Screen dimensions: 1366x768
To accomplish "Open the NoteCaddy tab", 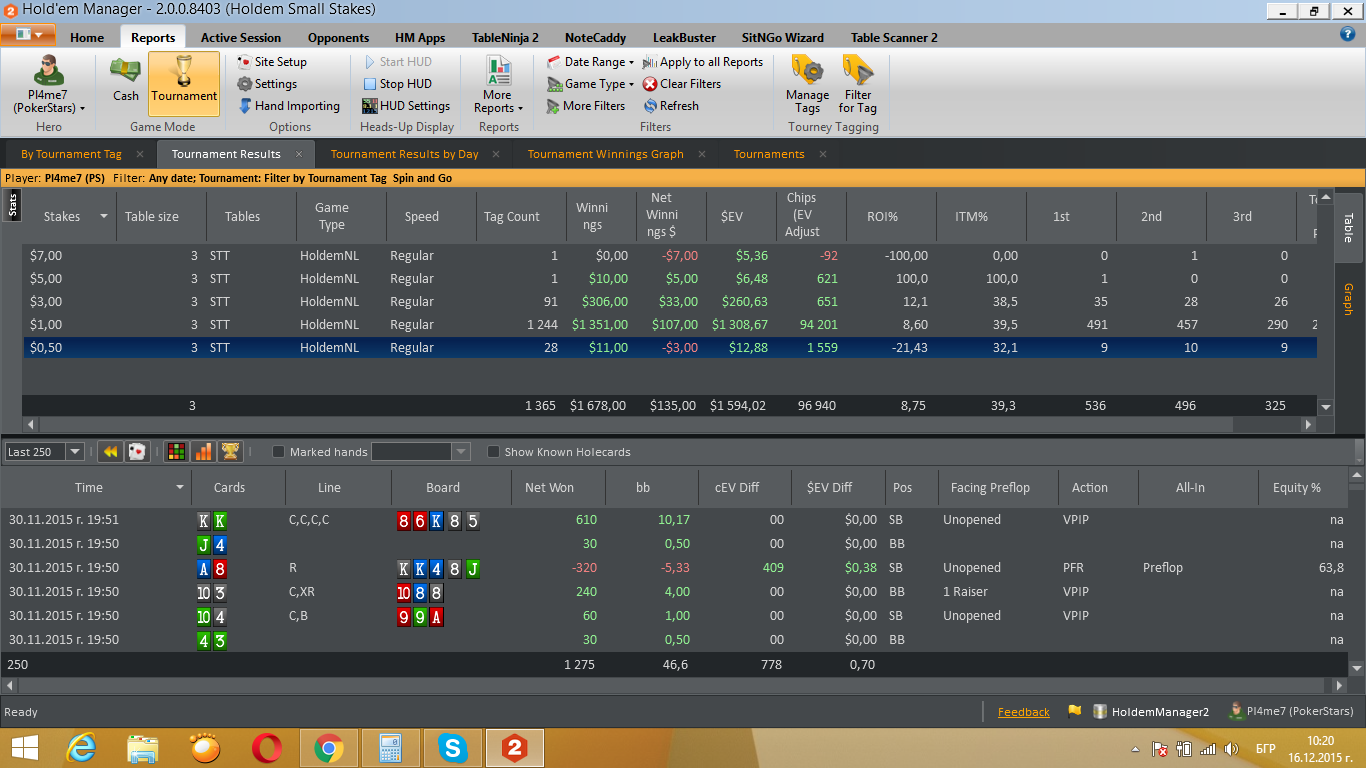I will (x=595, y=38).
